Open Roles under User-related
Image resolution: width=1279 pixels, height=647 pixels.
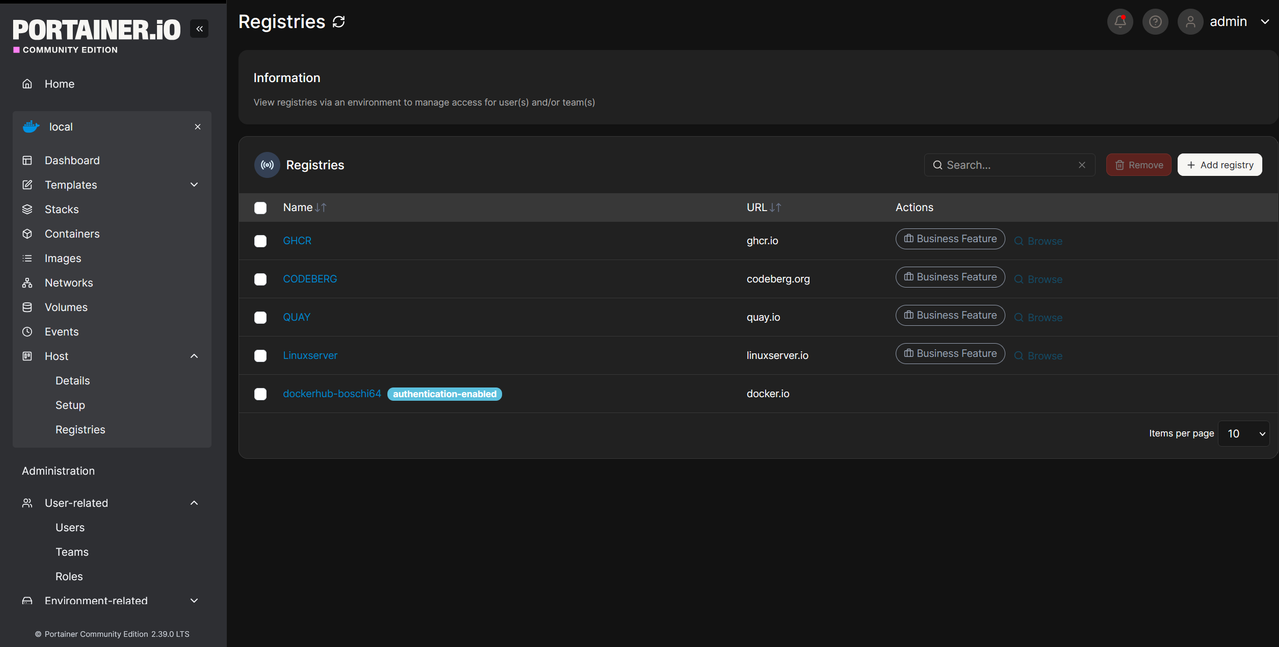tap(69, 577)
